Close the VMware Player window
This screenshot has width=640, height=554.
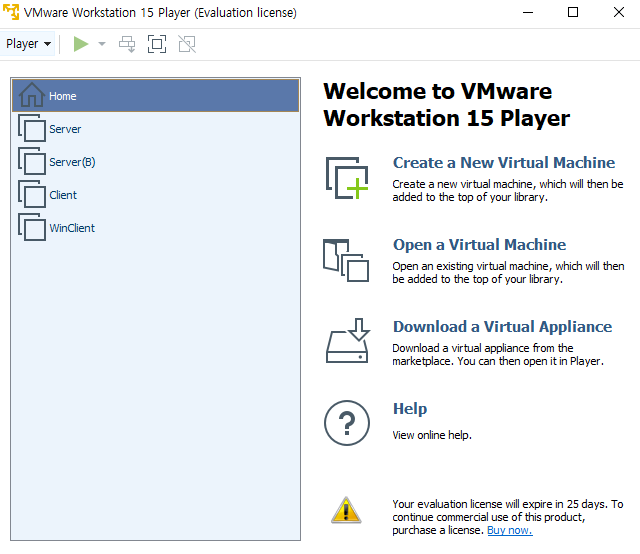pyautogui.click(x=619, y=12)
